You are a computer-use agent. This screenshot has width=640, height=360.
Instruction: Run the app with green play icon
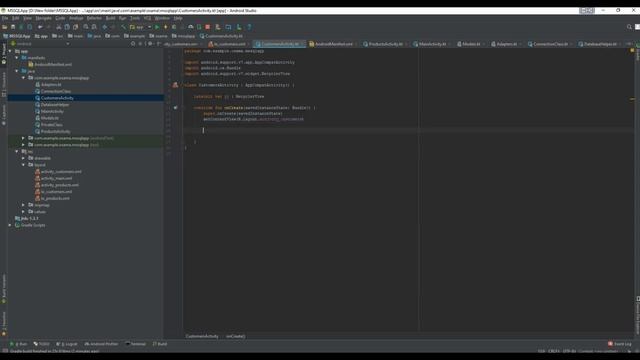(157, 27)
